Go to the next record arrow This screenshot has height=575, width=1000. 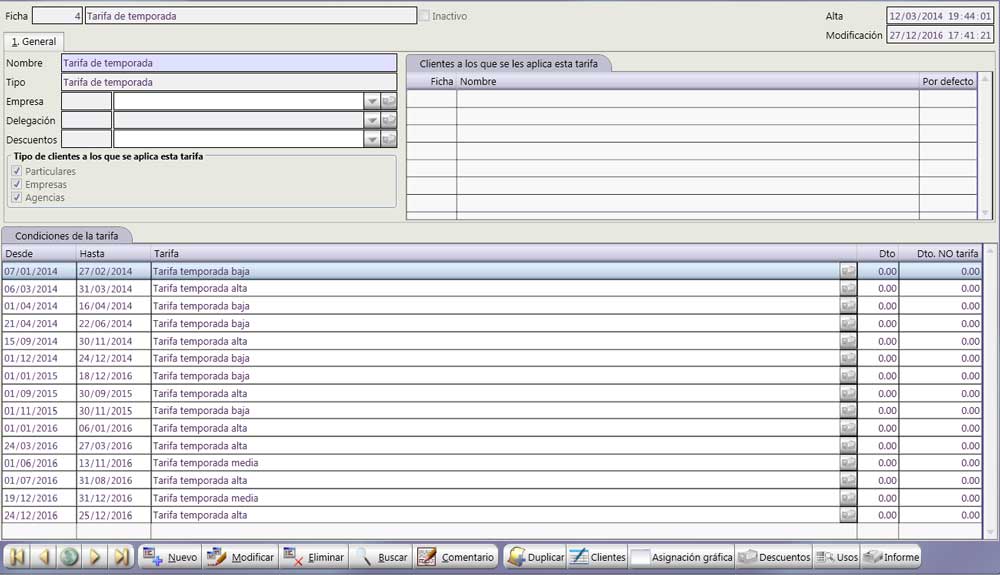pyautogui.click(x=95, y=557)
